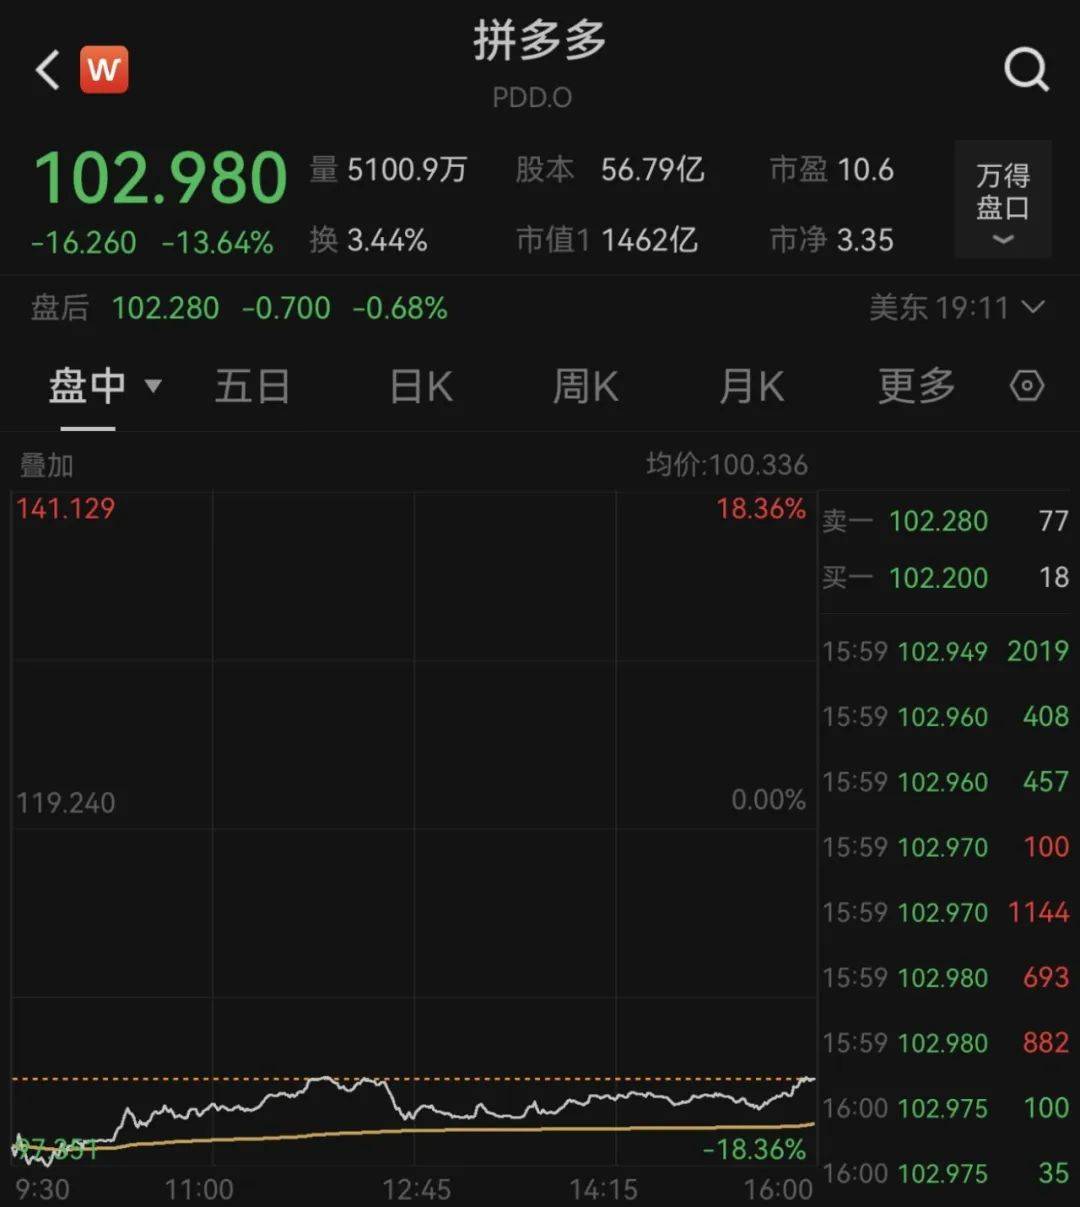Select ask volume 77
This screenshot has width=1080, height=1207.
[1054, 521]
